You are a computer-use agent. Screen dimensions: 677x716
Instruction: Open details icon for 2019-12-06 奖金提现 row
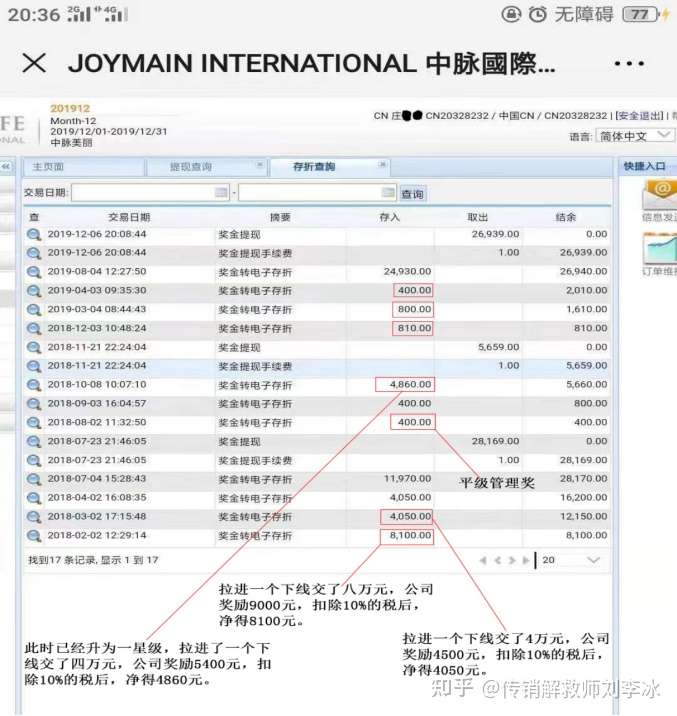pos(34,235)
